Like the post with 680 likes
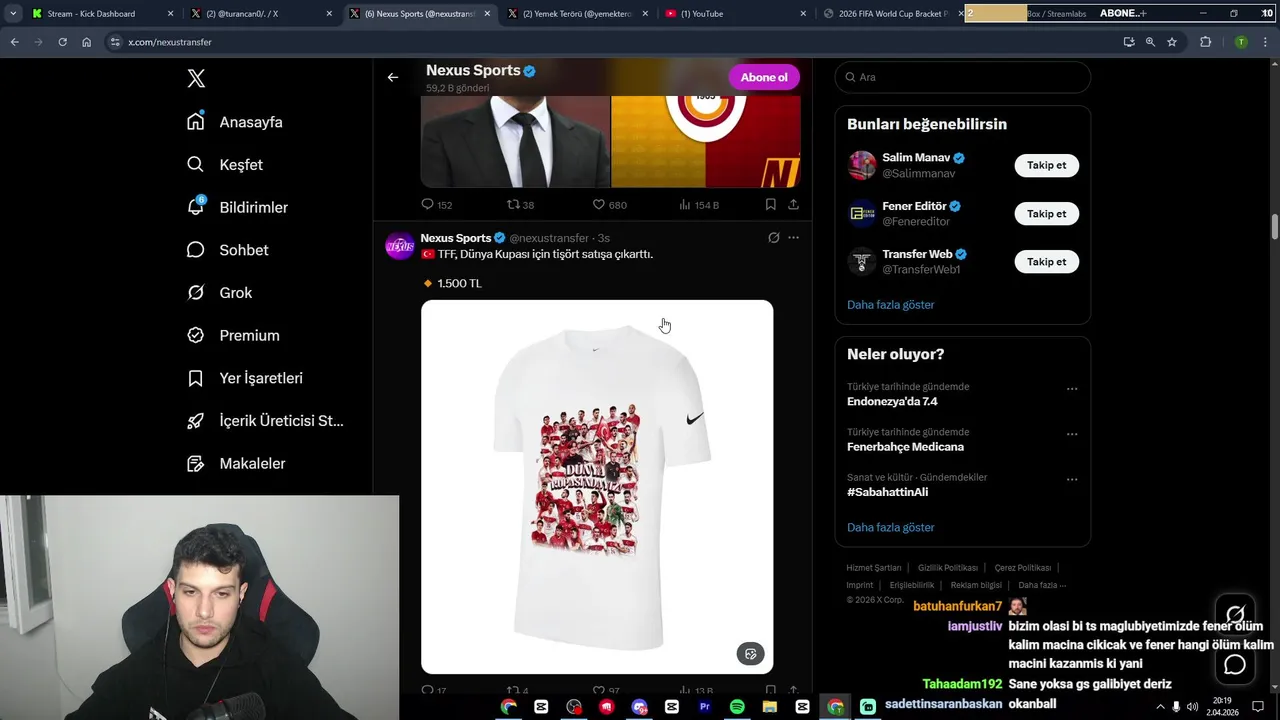Screen dimensions: 1280x720 [x=609, y=204]
